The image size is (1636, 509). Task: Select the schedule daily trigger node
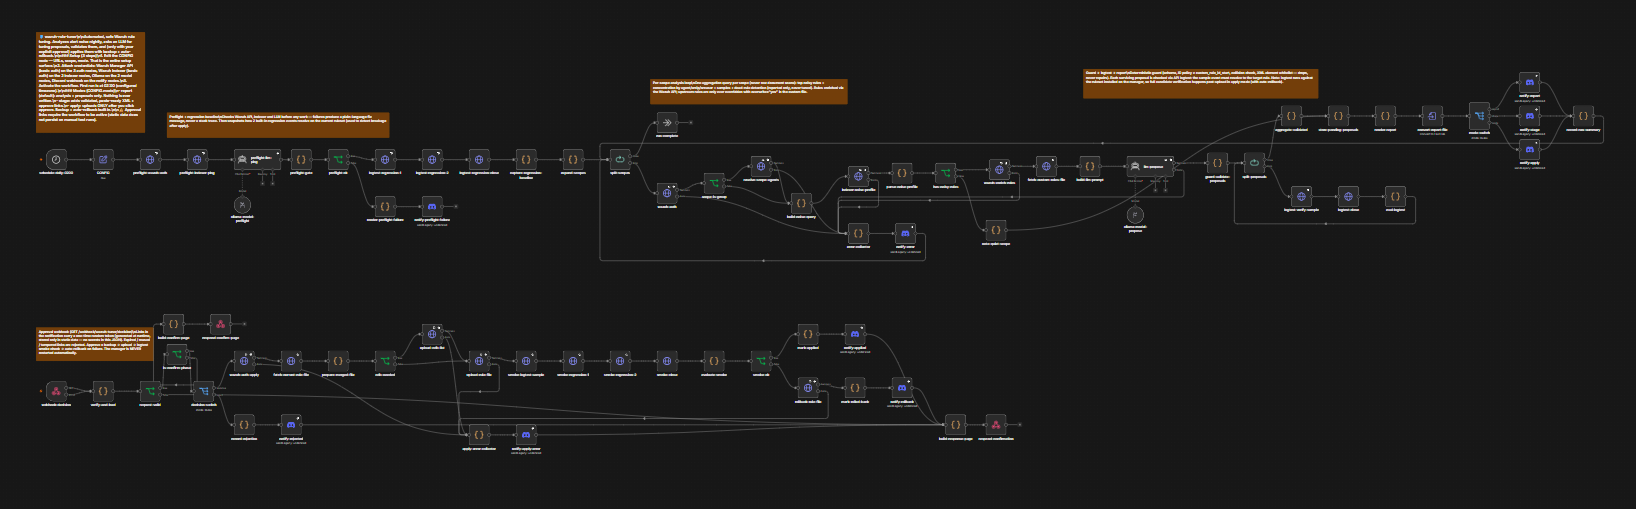[x=56, y=159]
